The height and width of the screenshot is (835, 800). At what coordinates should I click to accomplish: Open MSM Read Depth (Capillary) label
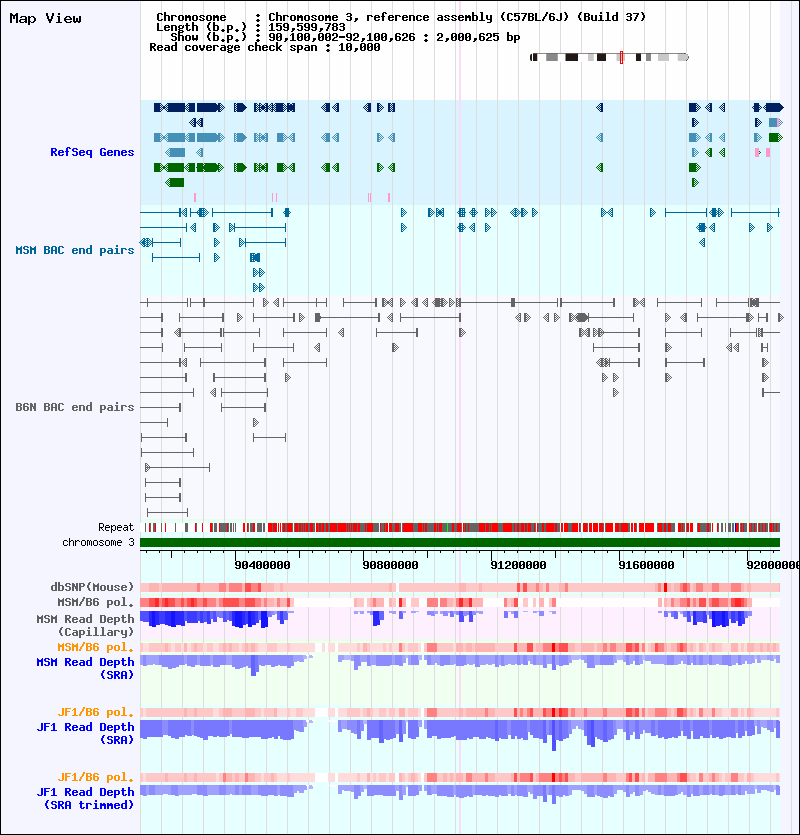point(85,625)
